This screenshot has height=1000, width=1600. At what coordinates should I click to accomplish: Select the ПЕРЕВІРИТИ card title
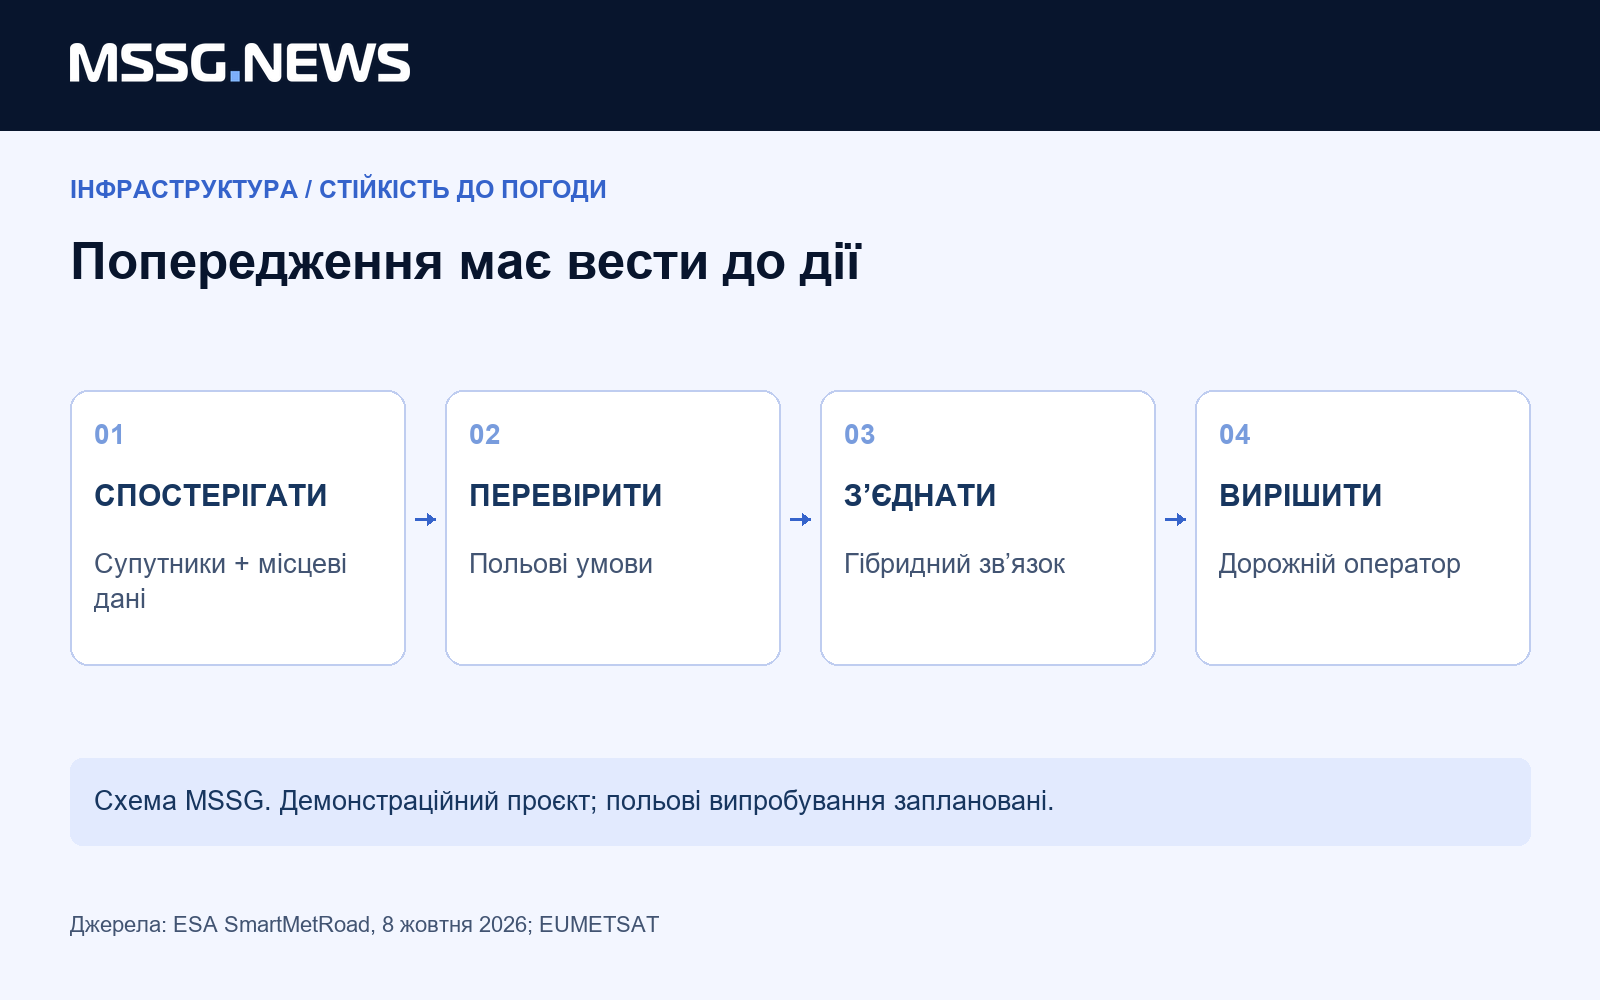pos(566,495)
